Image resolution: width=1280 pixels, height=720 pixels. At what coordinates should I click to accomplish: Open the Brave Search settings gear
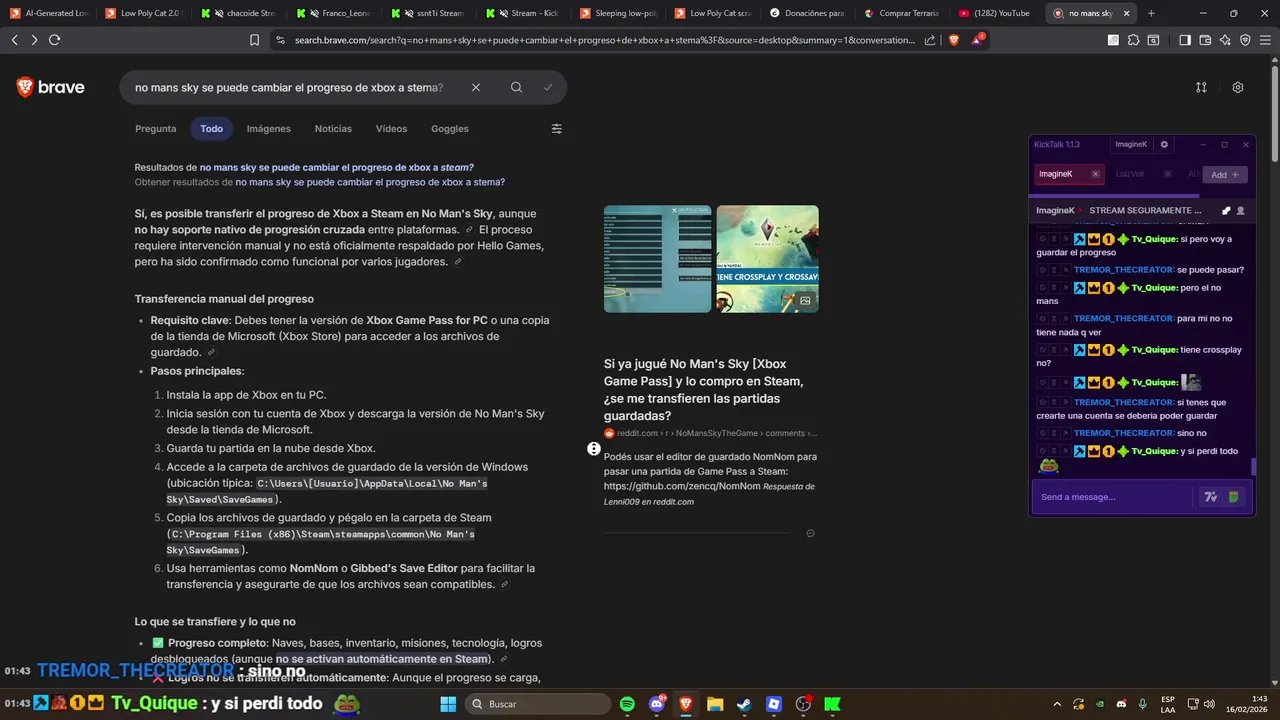click(x=1238, y=87)
